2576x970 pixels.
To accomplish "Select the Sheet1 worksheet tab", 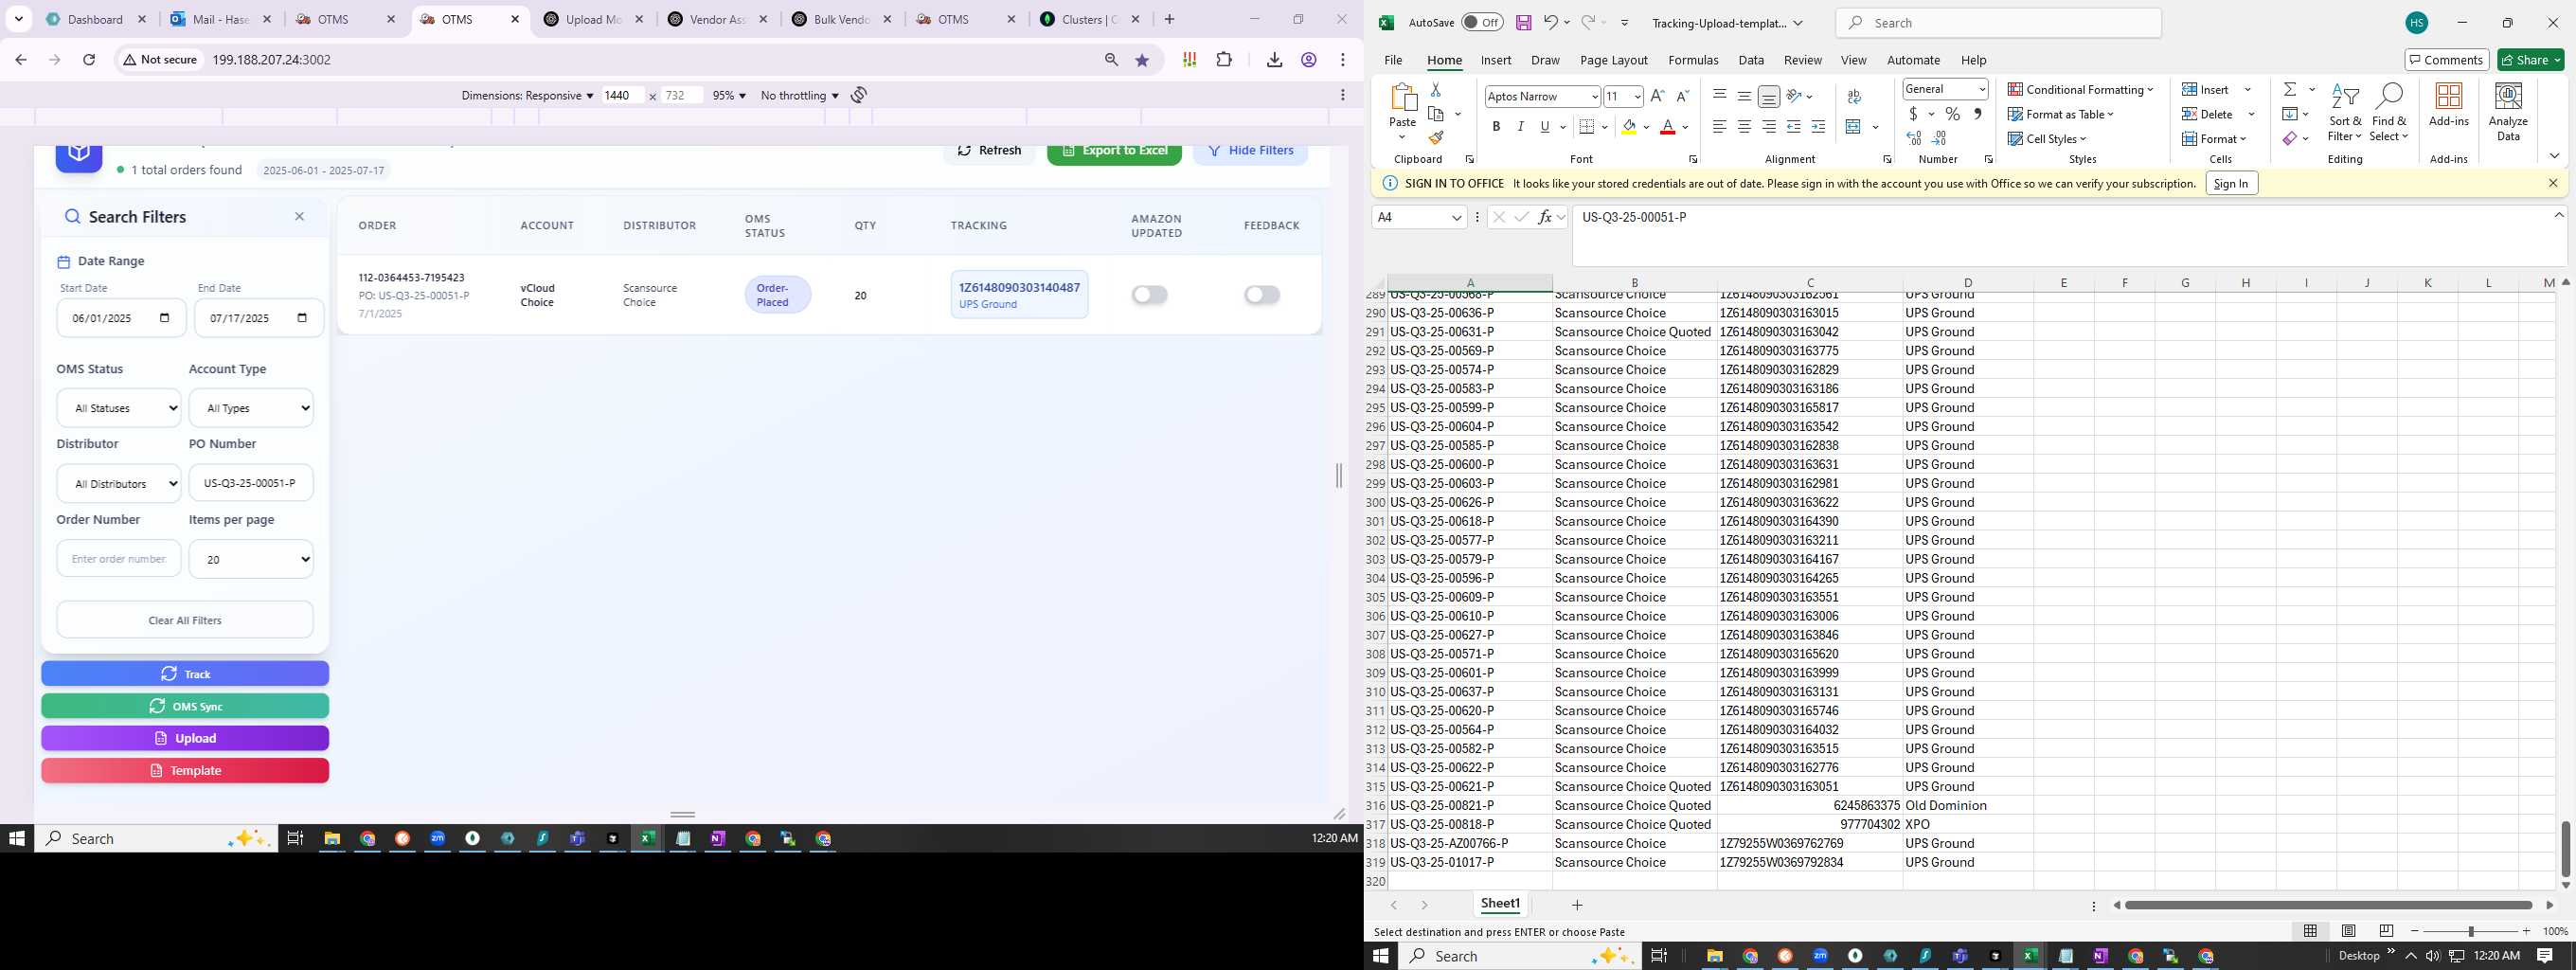I will 1500,904.
